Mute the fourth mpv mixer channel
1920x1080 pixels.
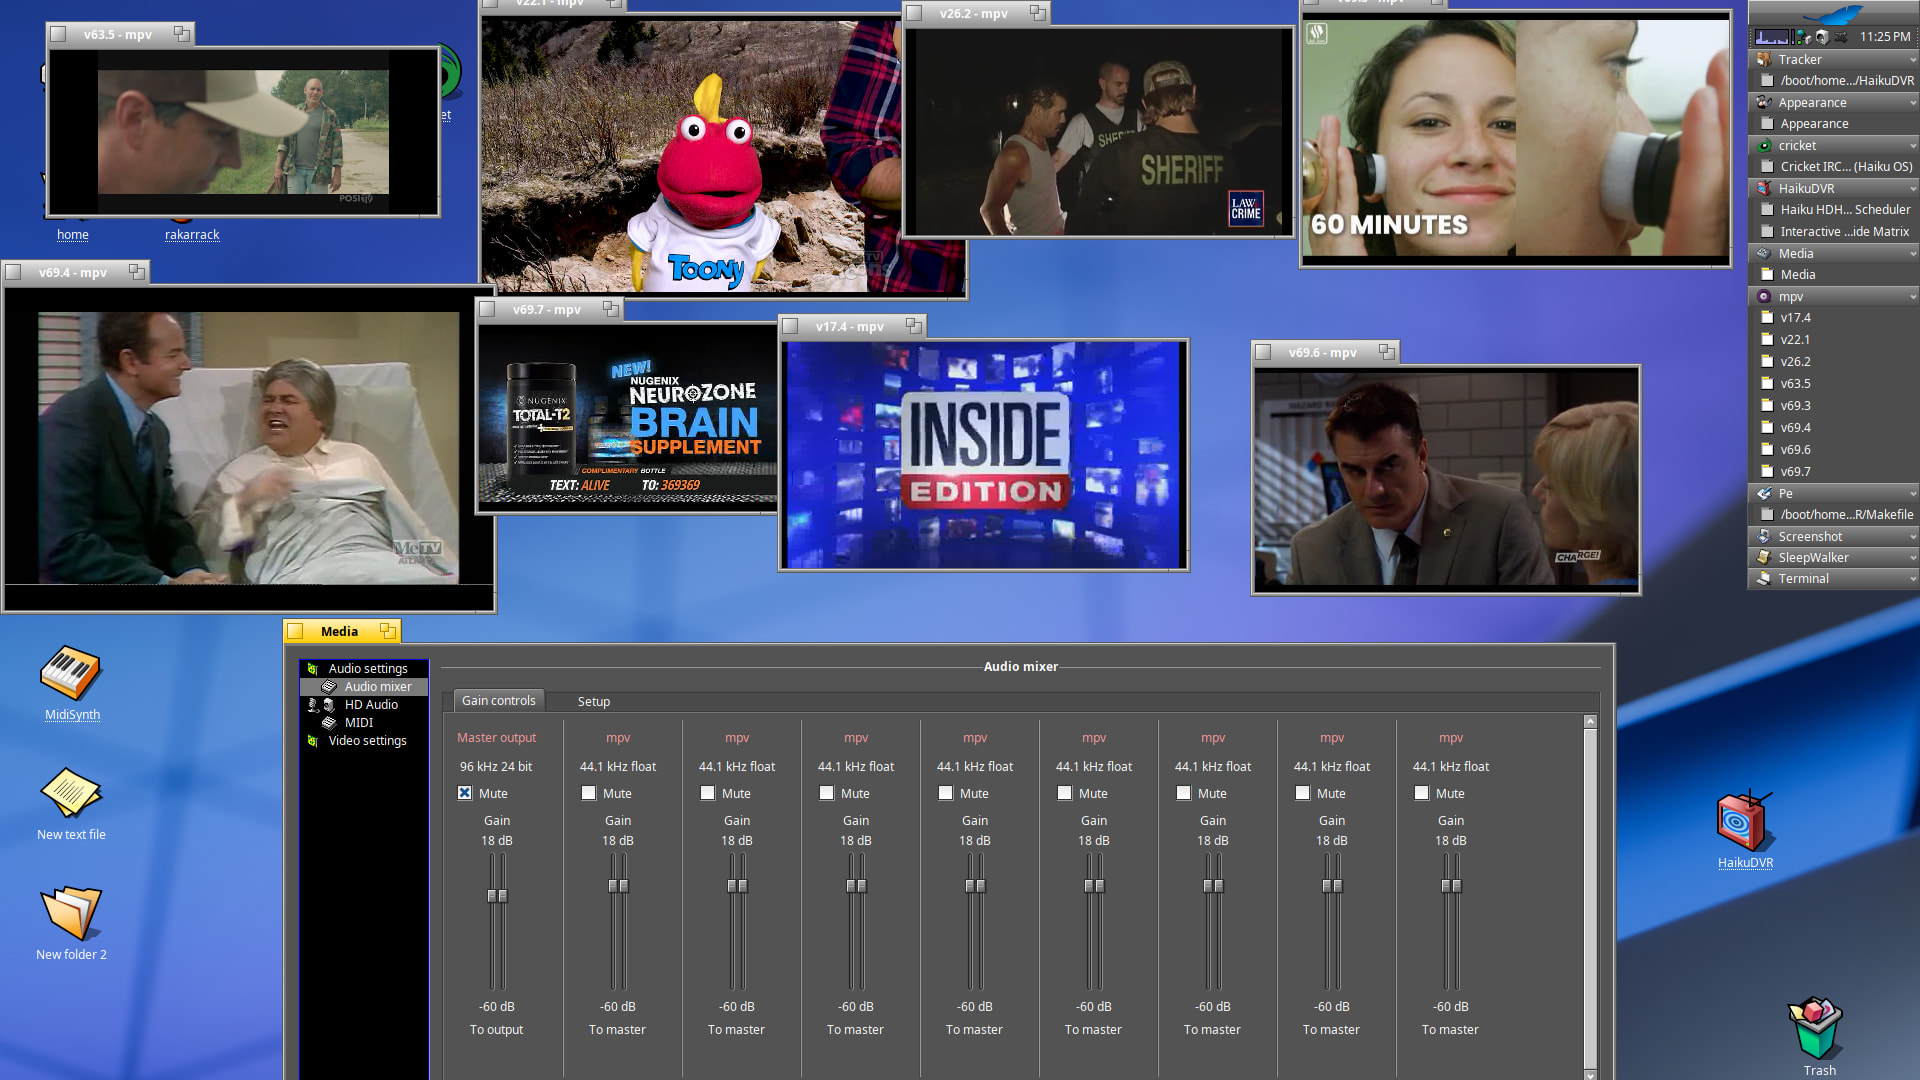click(946, 793)
